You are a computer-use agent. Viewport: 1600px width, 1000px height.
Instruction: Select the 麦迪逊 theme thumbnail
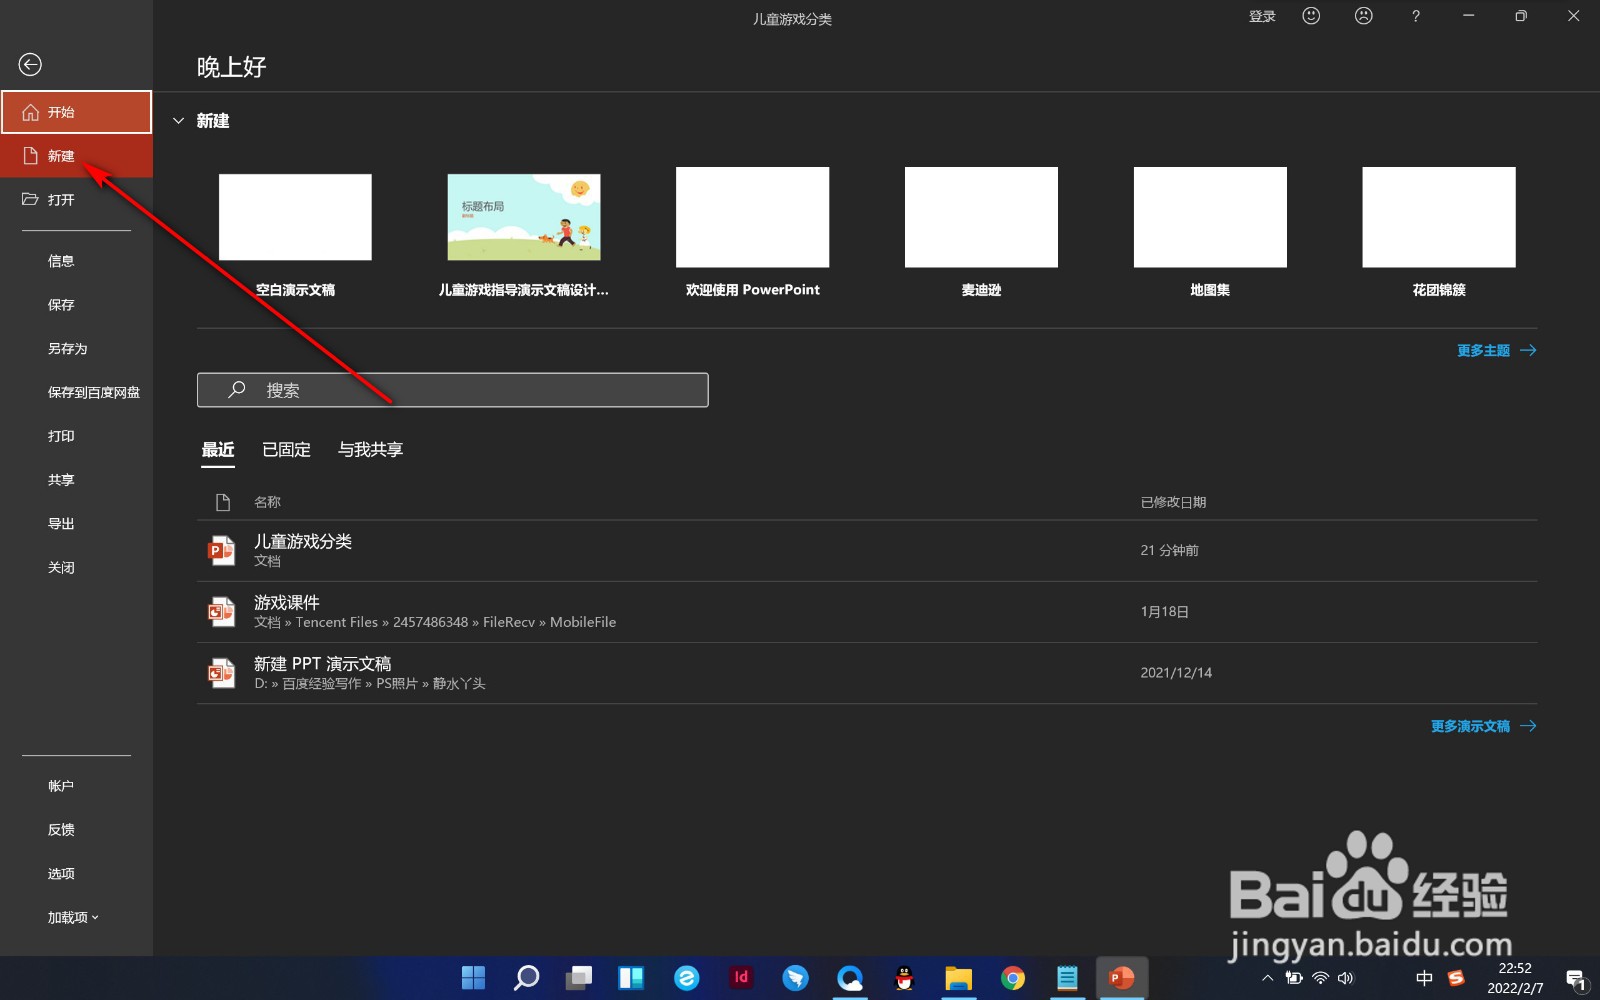tap(981, 217)
